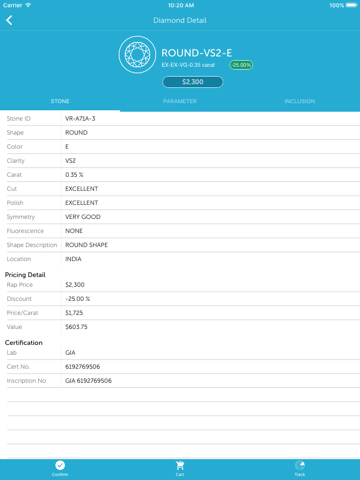Select the Color value E
This screenshot has width=360, height=480.
click(67, 147)
